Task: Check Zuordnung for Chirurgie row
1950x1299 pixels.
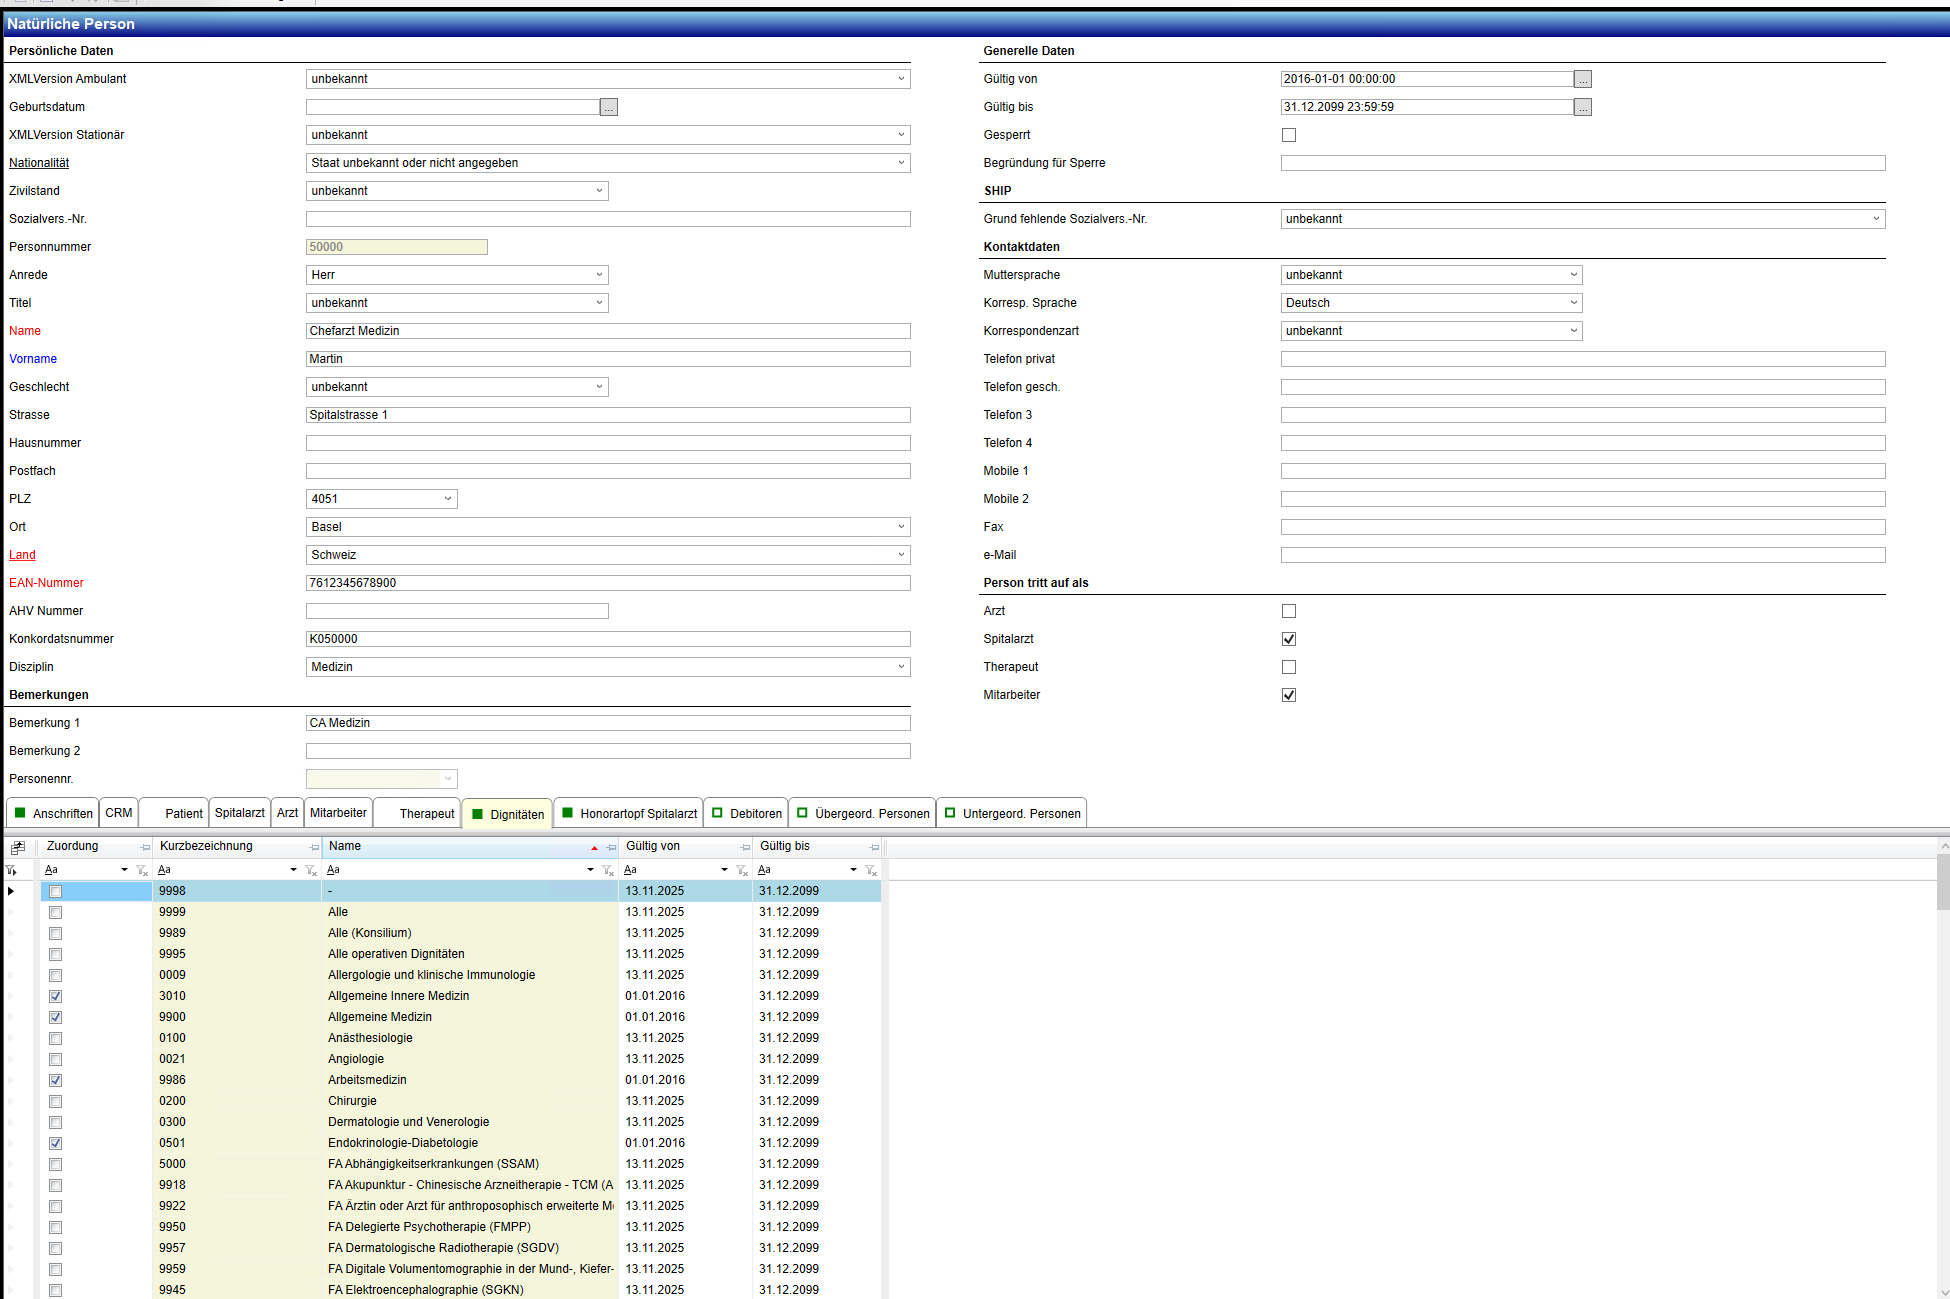Action: [x=55, y=1101]
